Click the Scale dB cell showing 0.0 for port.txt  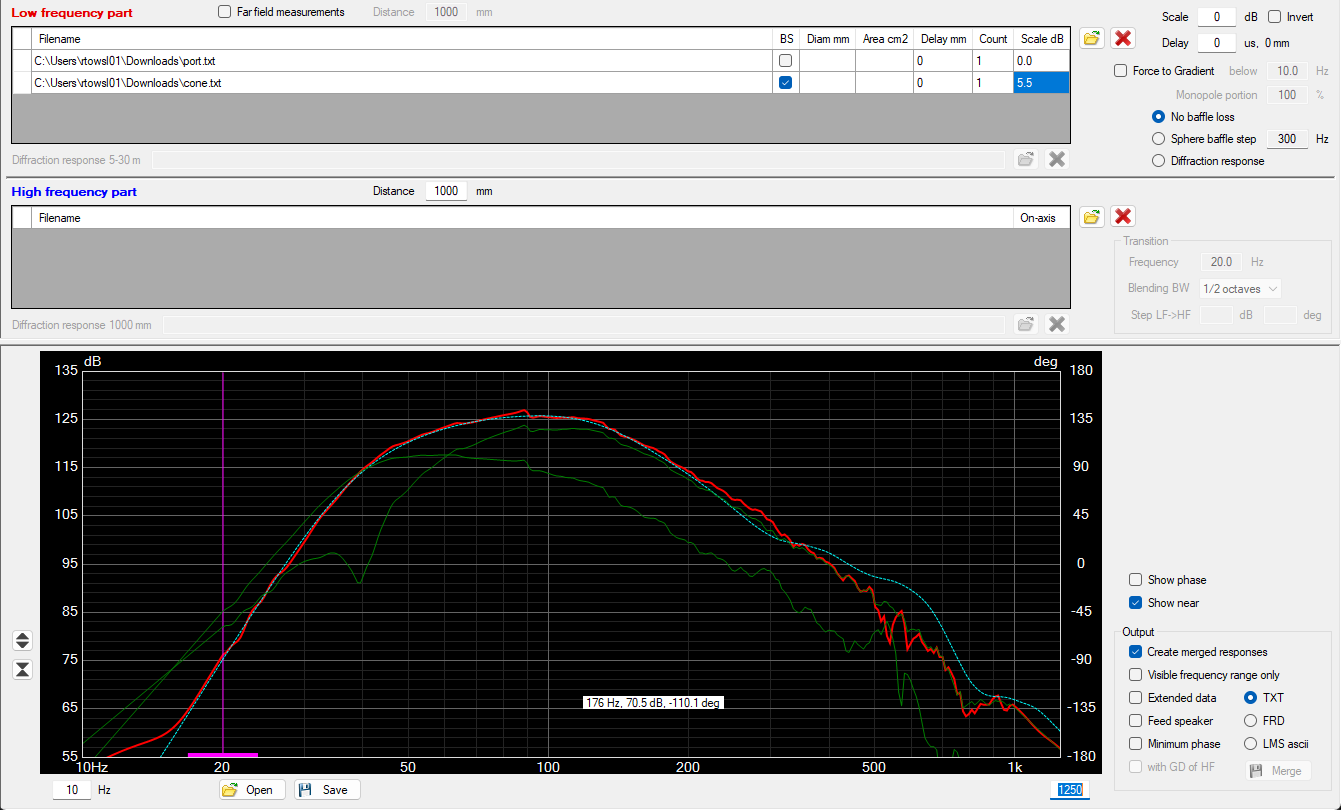tap(1041, 61)
